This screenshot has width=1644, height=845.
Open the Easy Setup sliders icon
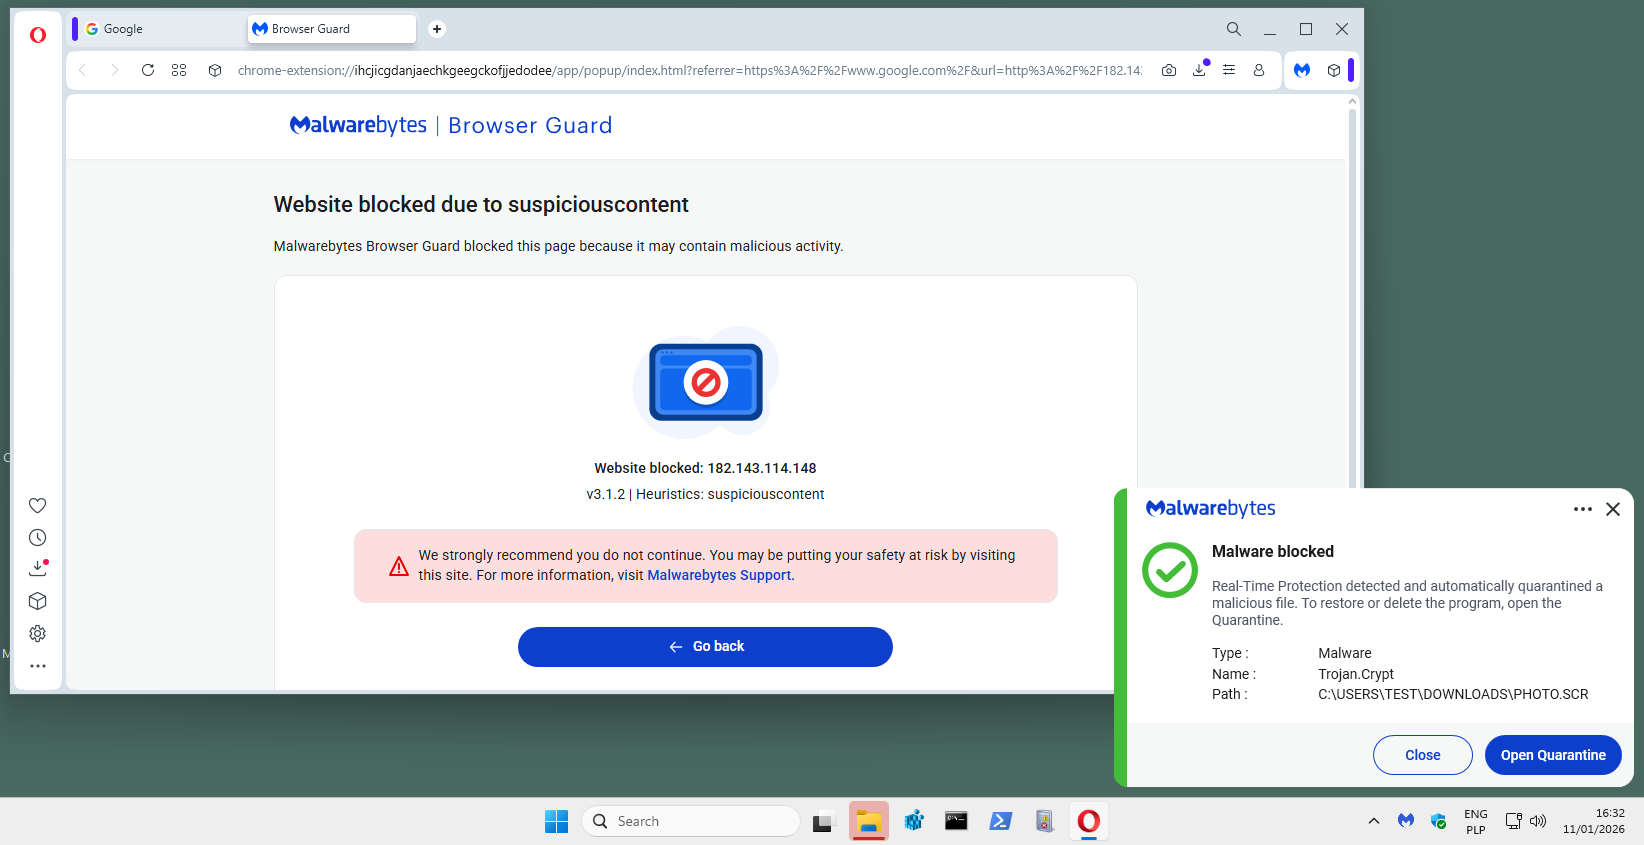(1229, 70)
